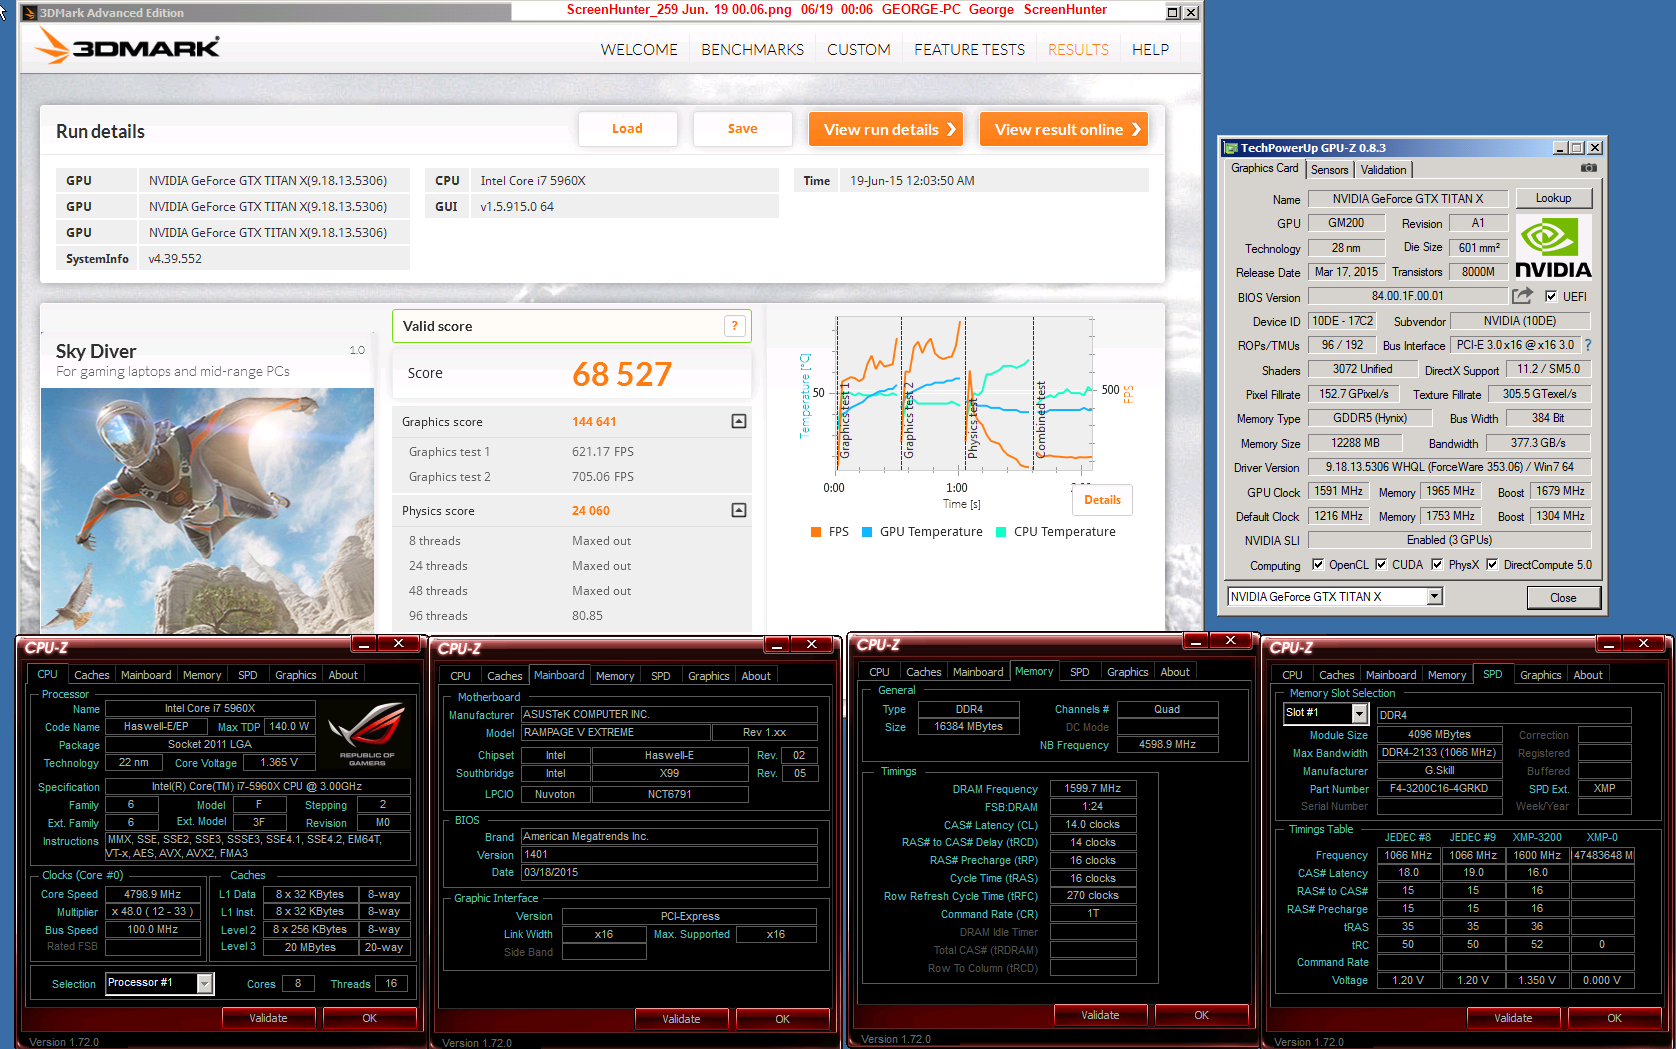Select the SPD tab in the CPU-Z Memory window
The width and height of the screenshot is (1676, 1049).
(1079, 672)
